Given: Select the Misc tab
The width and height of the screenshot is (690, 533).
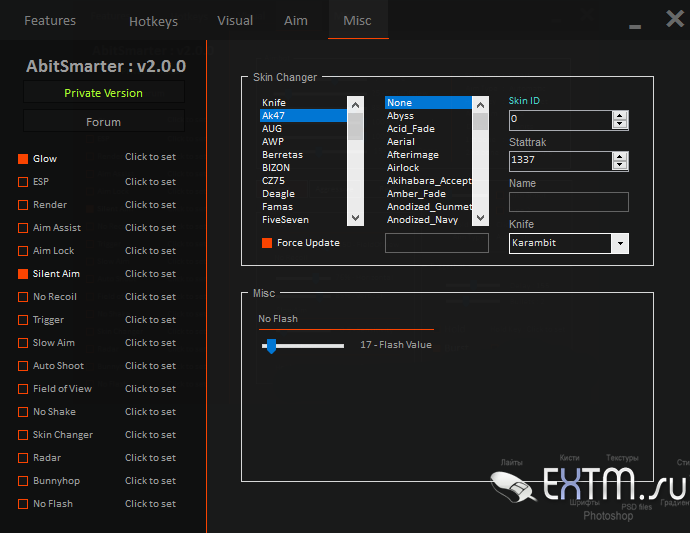Looking at the screenshot, I should tap(357, 20).
